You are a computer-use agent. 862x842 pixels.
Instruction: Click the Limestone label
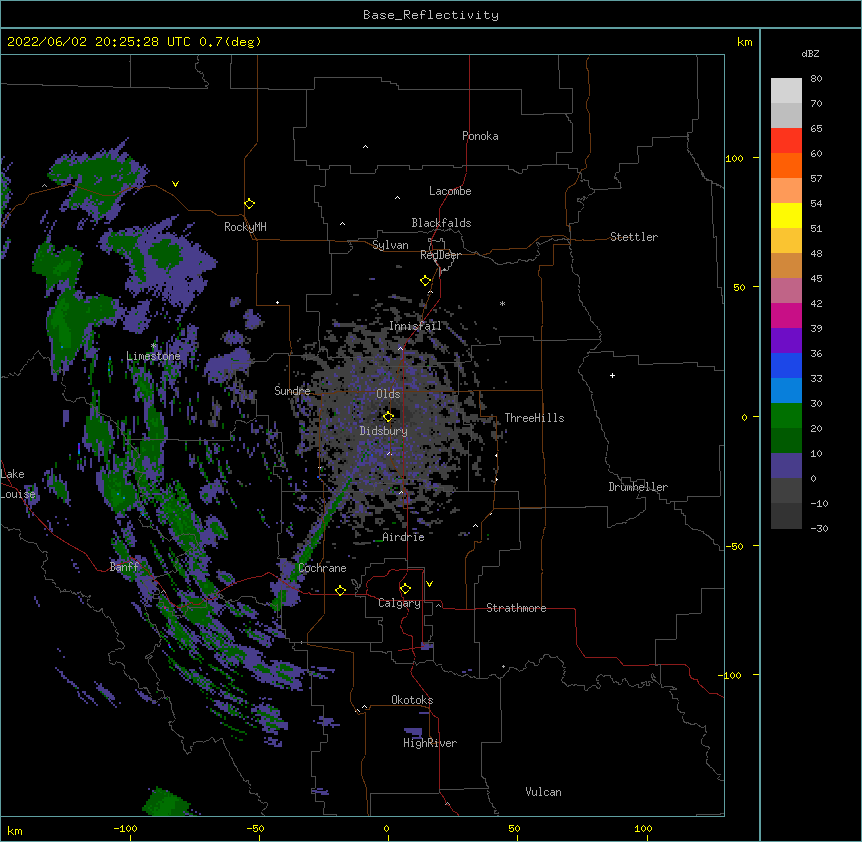click(x=153, y=356)
